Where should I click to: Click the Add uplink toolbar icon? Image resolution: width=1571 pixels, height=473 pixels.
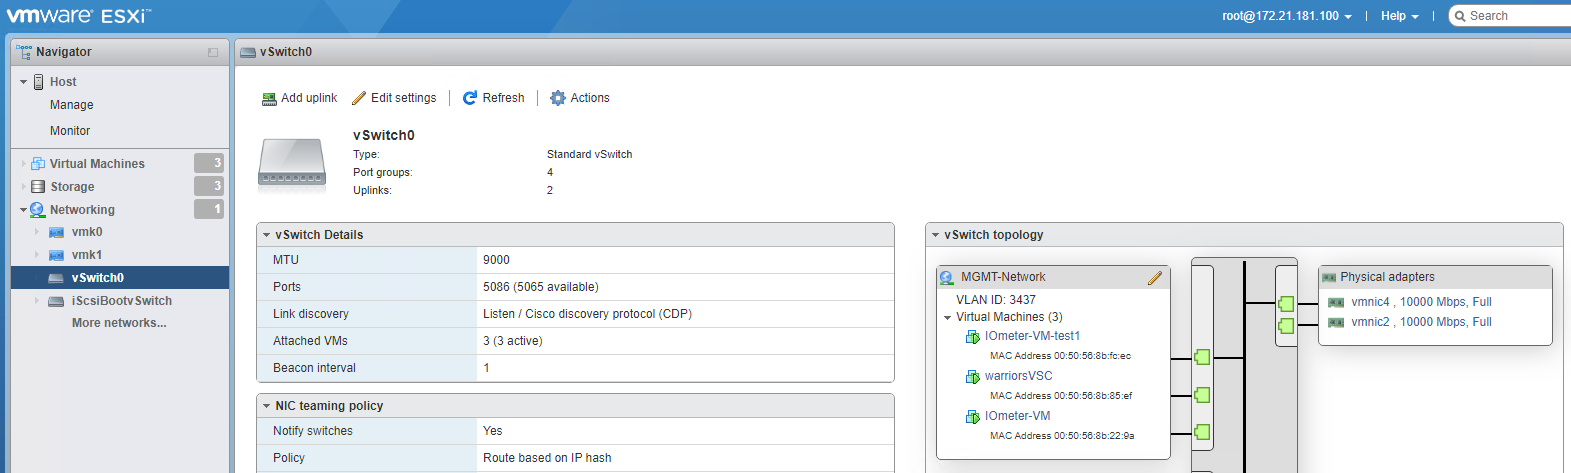coord(269,98)
